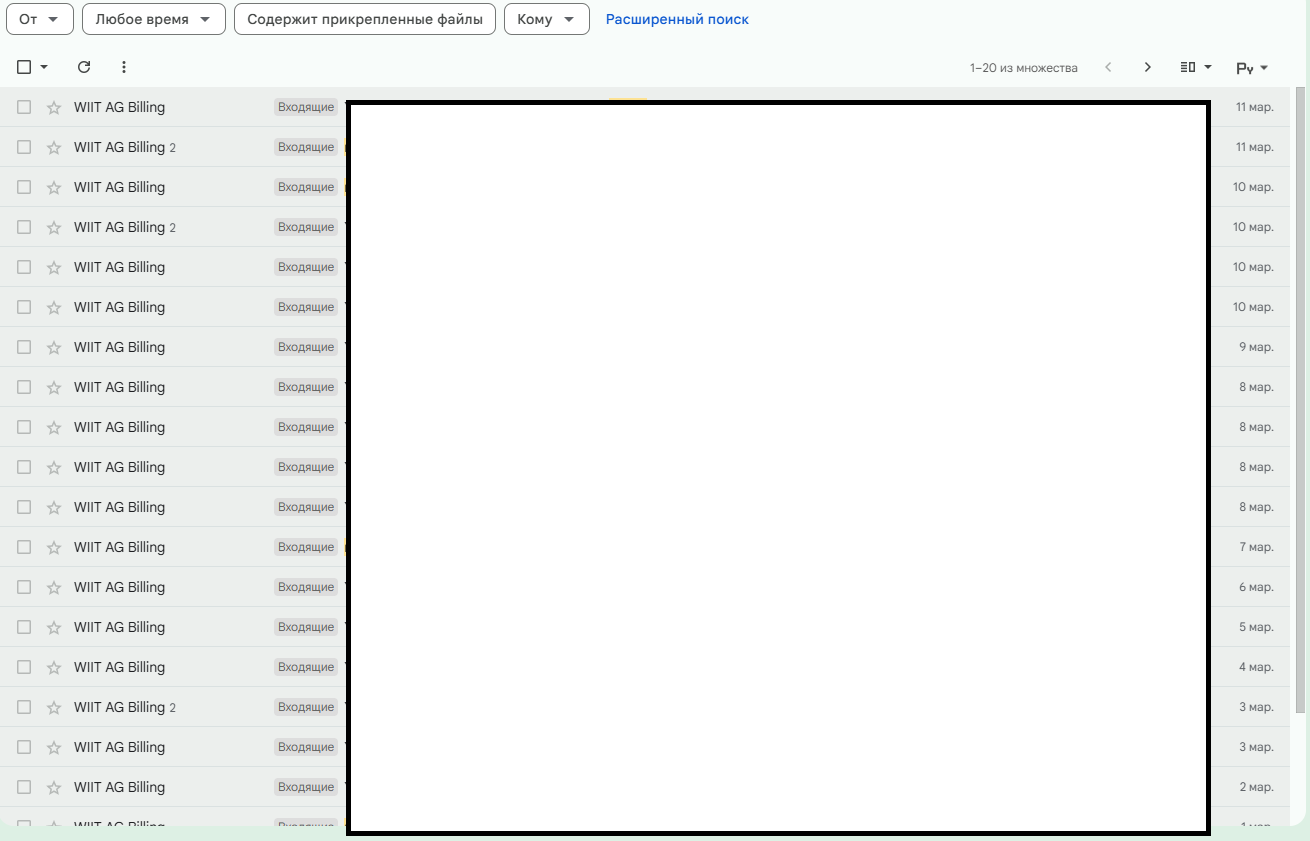Screen dimensions: 1310x841
Task: Tick the checkbox of the 2 мар. email
Action: coord(24,787)
